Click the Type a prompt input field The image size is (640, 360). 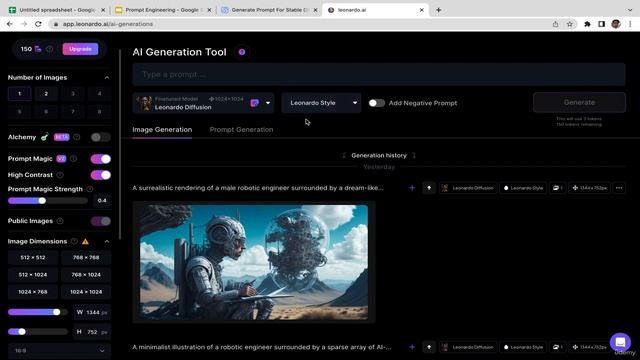coord(379,74)
